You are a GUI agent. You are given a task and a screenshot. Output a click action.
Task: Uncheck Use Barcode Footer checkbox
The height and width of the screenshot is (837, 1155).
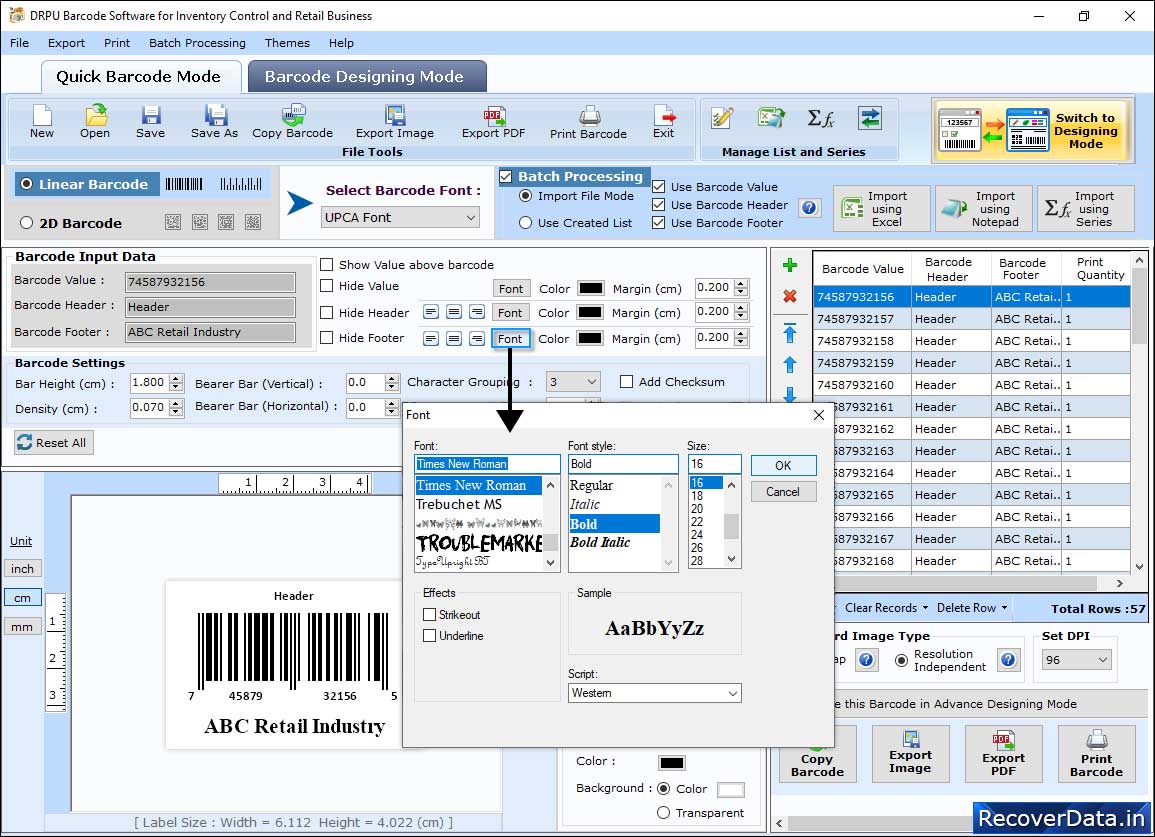[659, 223]
